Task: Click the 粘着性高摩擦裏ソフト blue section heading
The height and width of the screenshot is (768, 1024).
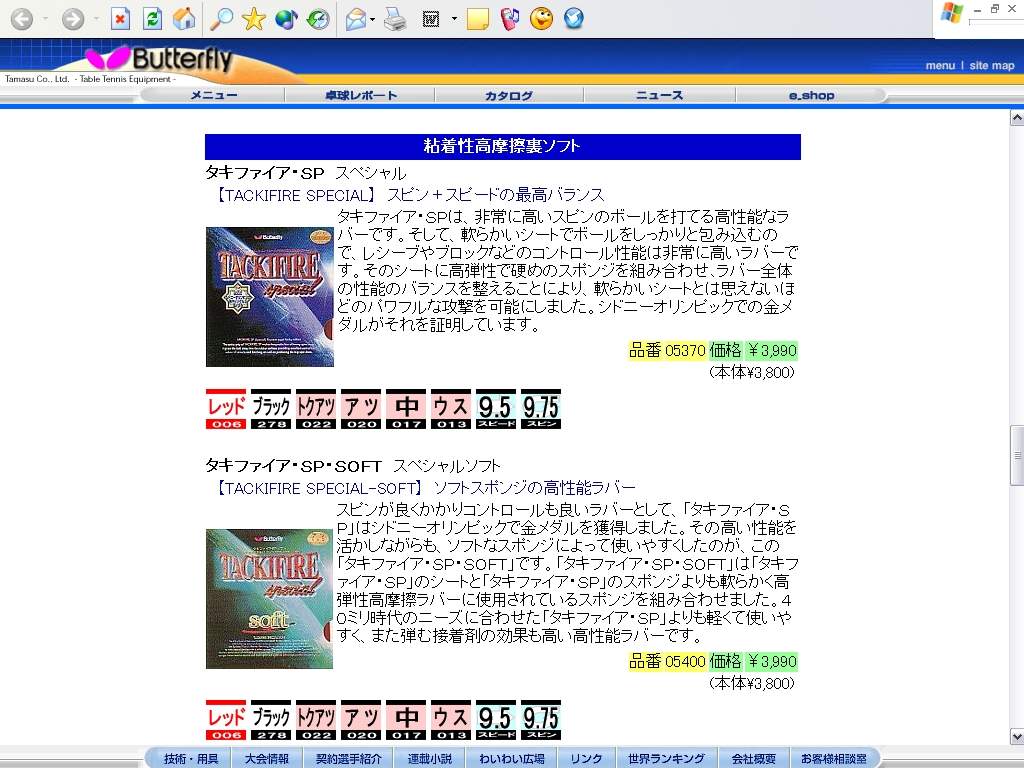Action: pos(502,146)
